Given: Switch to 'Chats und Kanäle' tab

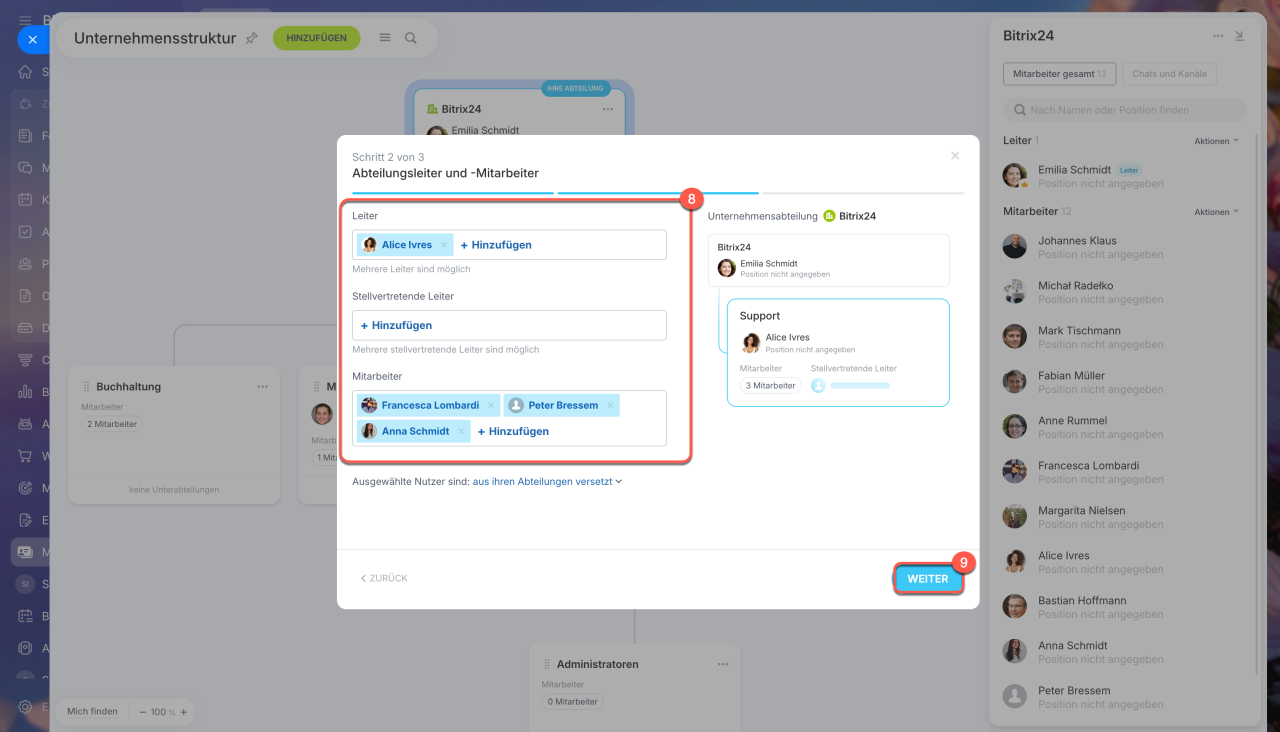Looking at the screenshot, I should (1169, 74).
